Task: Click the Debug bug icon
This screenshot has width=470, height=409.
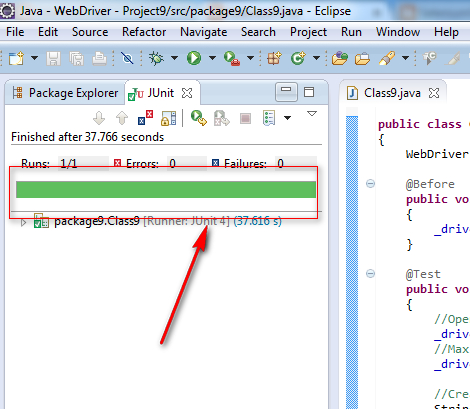Action: pyautogui.click(x=156, y=58)
